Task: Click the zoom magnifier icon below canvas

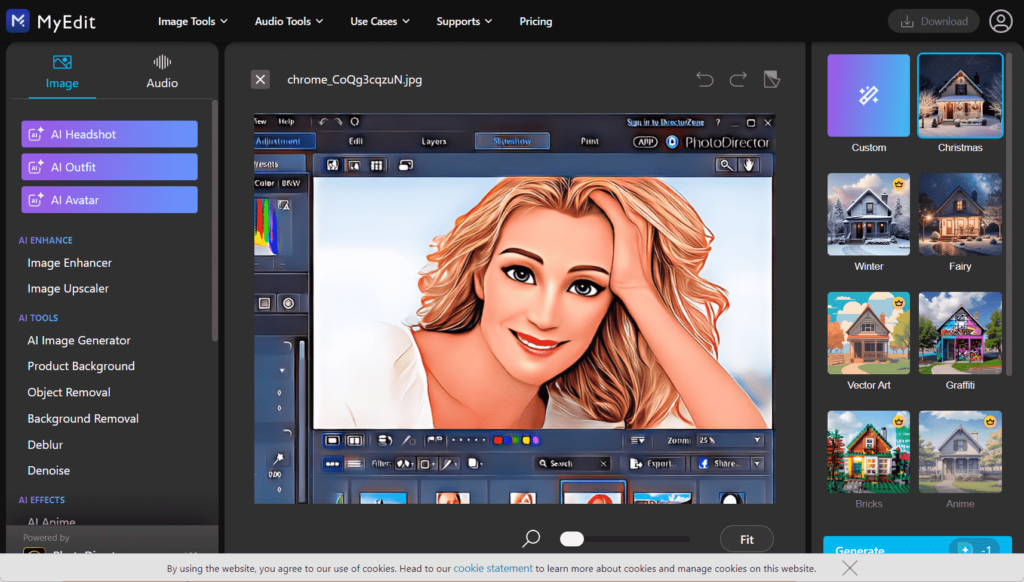Action: tap(532, 538)
